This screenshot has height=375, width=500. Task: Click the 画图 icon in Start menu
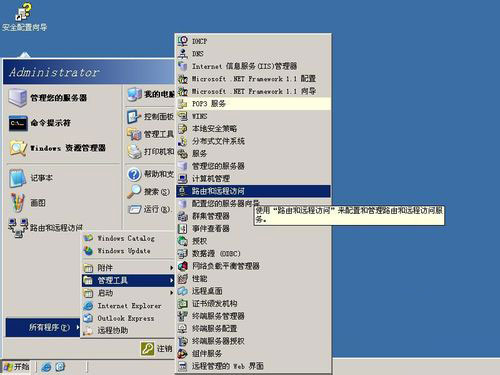click(18, 202)
